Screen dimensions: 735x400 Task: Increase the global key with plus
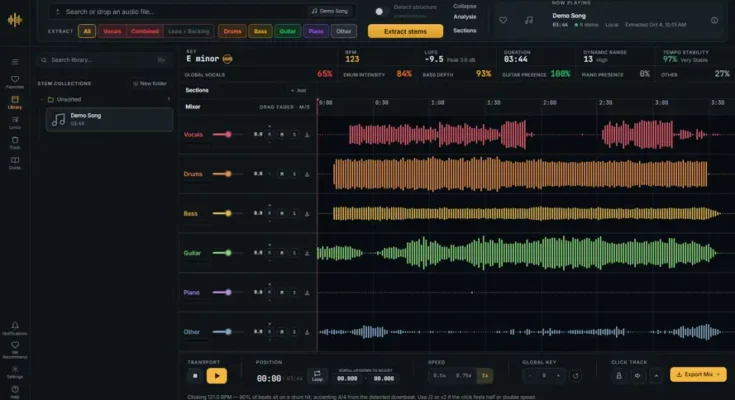[558, 376]
